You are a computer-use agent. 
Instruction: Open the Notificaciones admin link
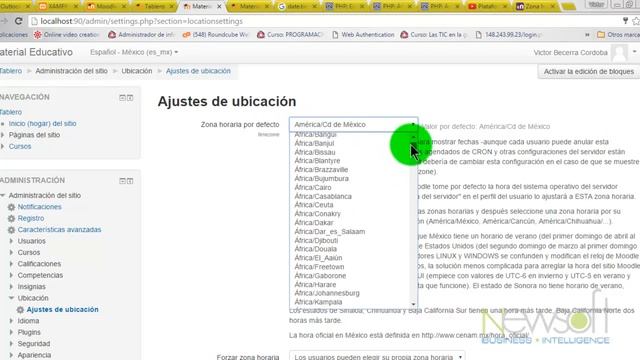(x=40, y=207)
